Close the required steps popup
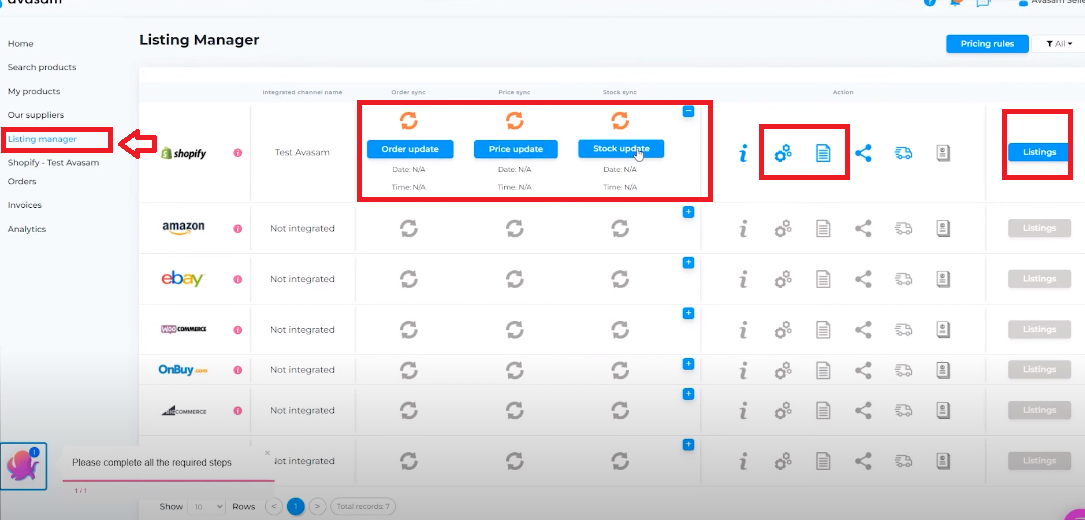This screenshot has width=1085, height=520. coord(268,453)
